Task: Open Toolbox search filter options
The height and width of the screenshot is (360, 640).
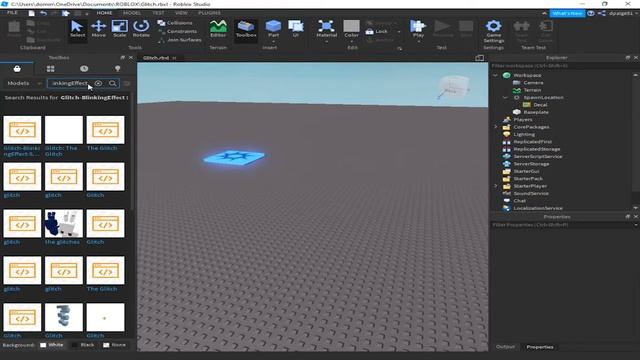Action: click(127, 83)
